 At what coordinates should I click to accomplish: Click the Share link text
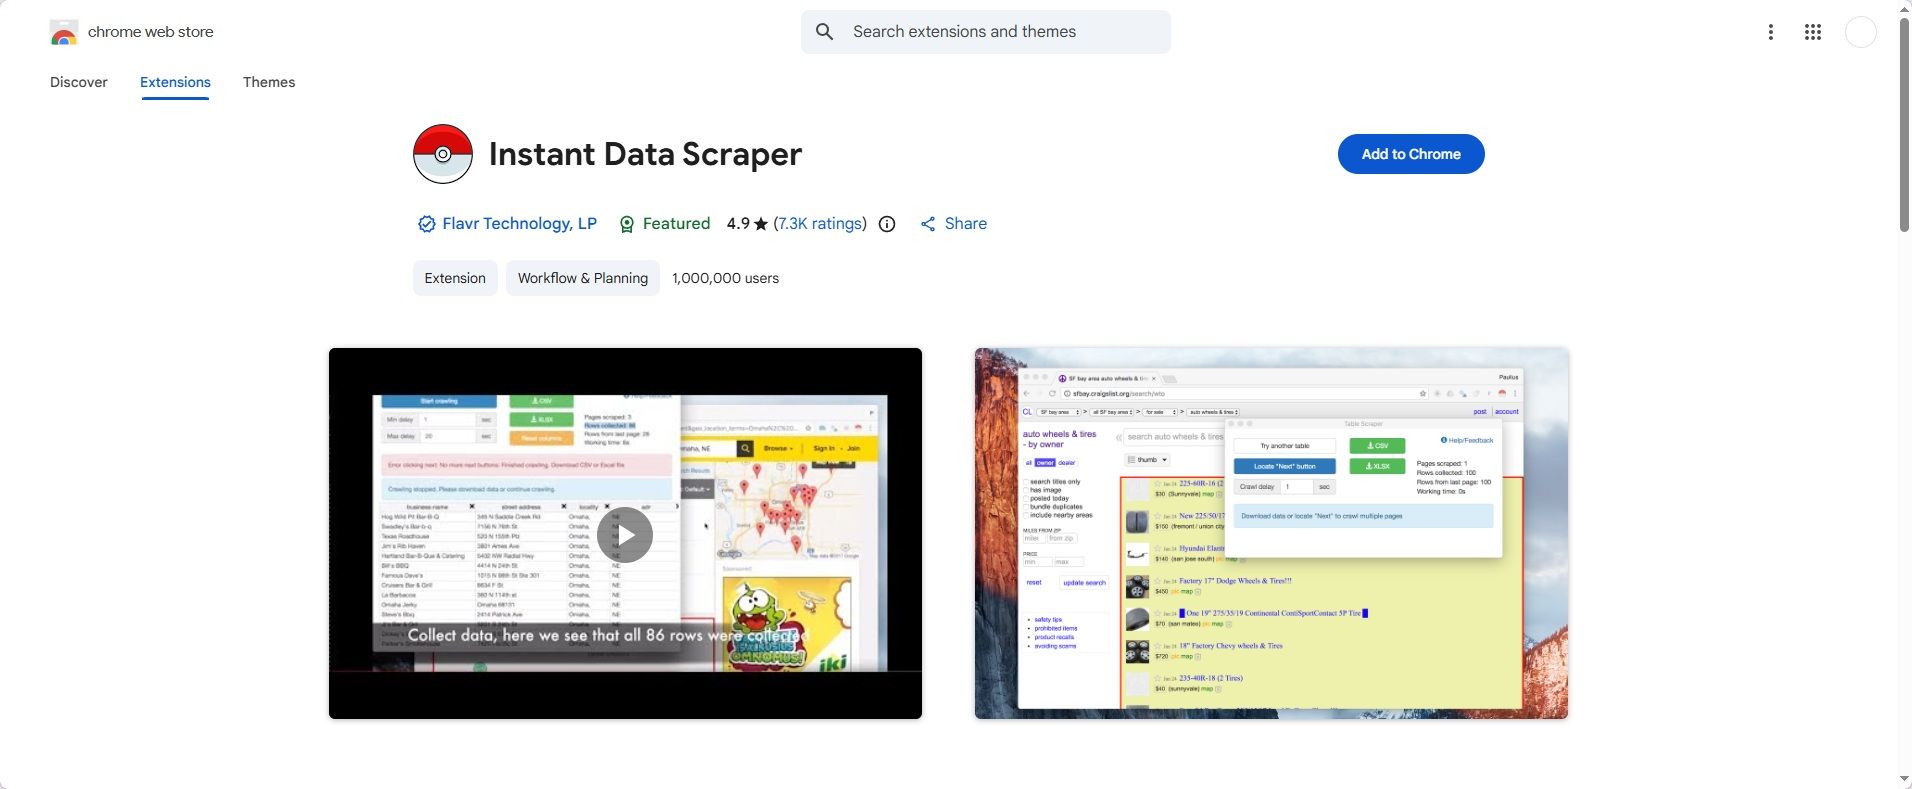[x=966, y=224]
